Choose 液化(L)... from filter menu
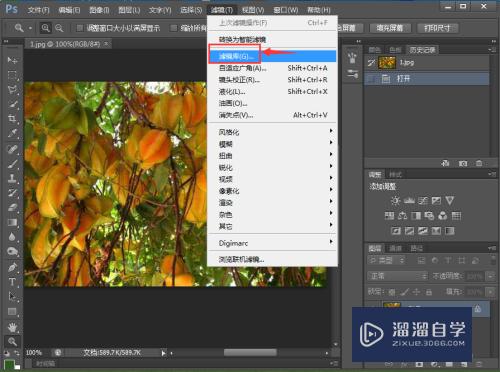 [x=272, y=91]
